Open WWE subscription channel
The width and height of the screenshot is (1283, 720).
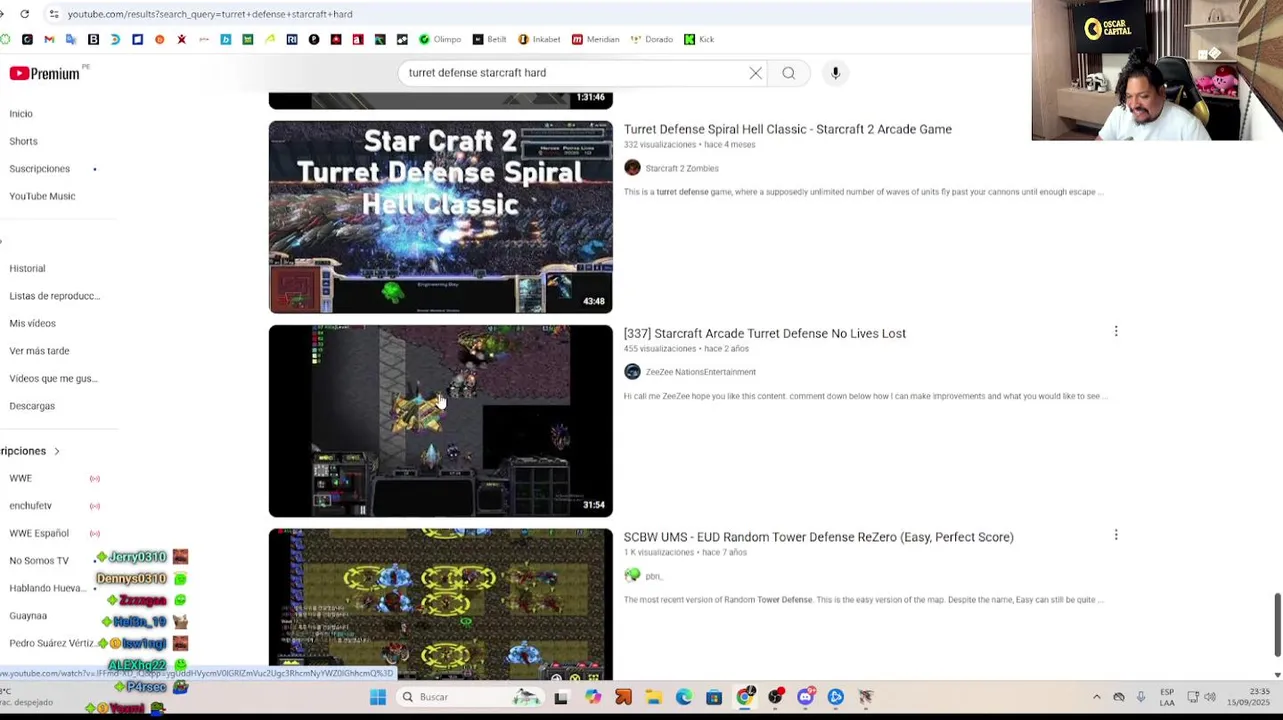pos(21,478)
